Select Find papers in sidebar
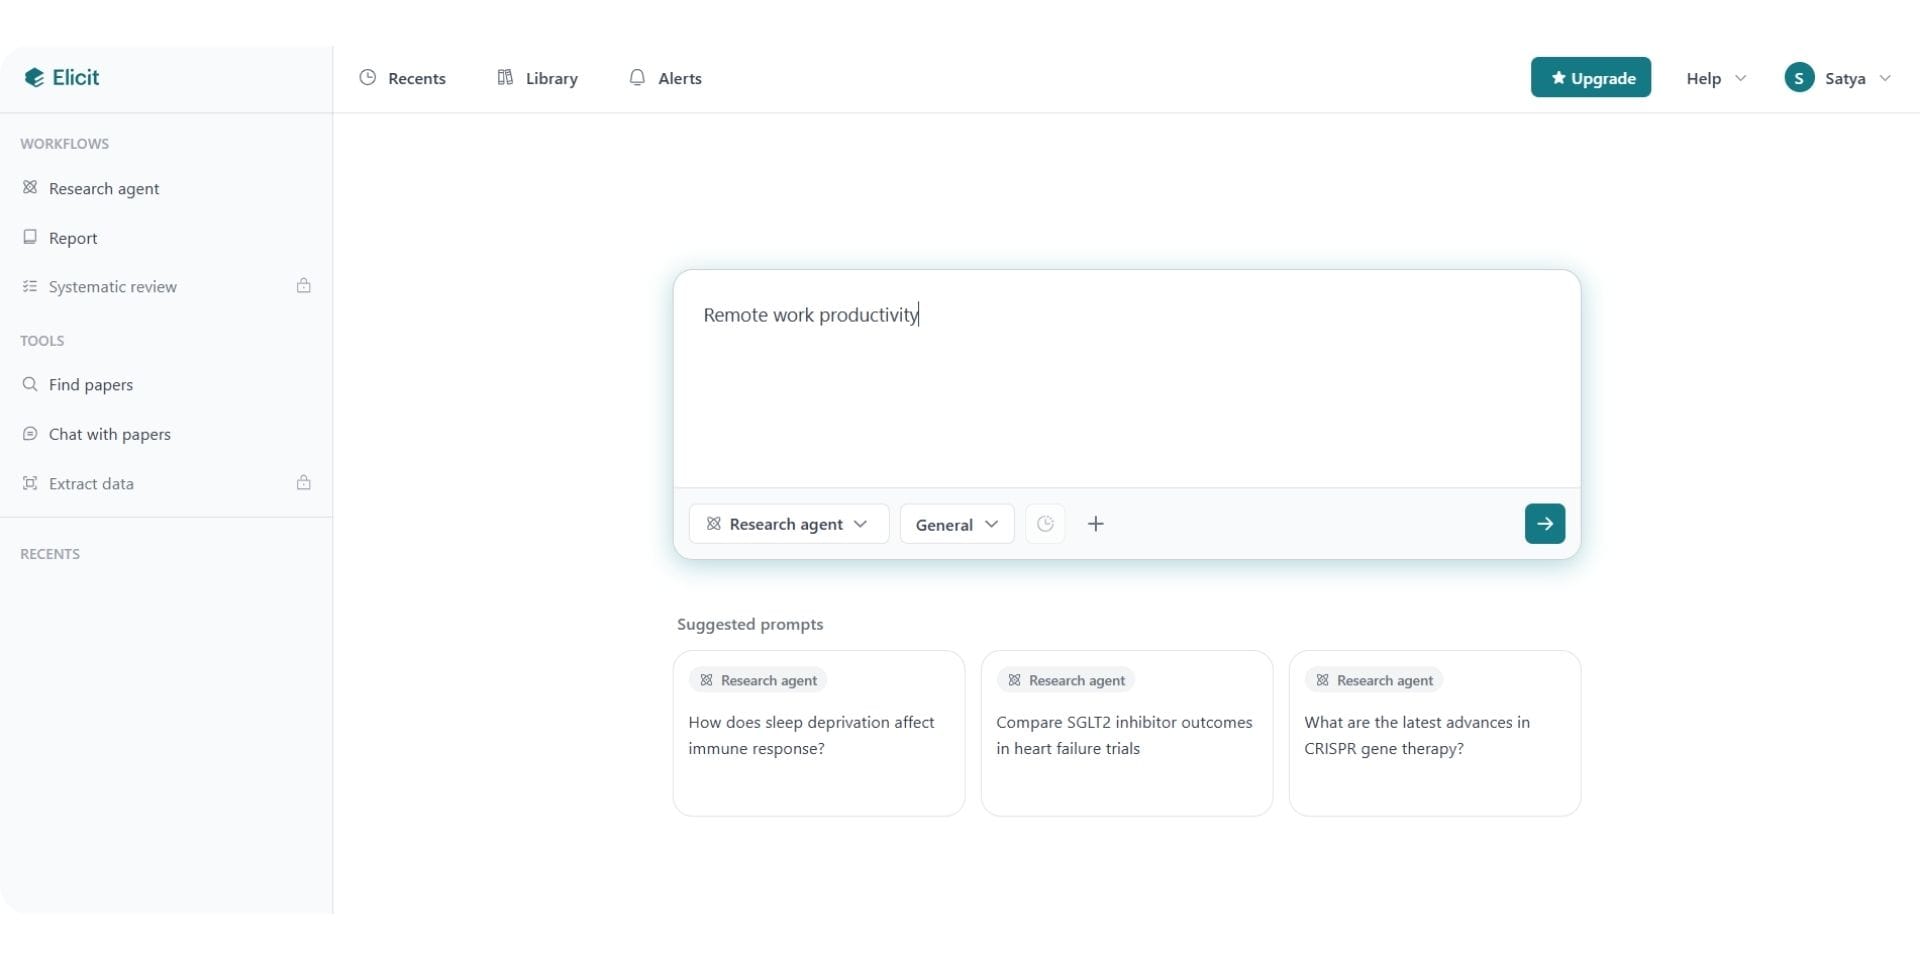 click(90, 385)
